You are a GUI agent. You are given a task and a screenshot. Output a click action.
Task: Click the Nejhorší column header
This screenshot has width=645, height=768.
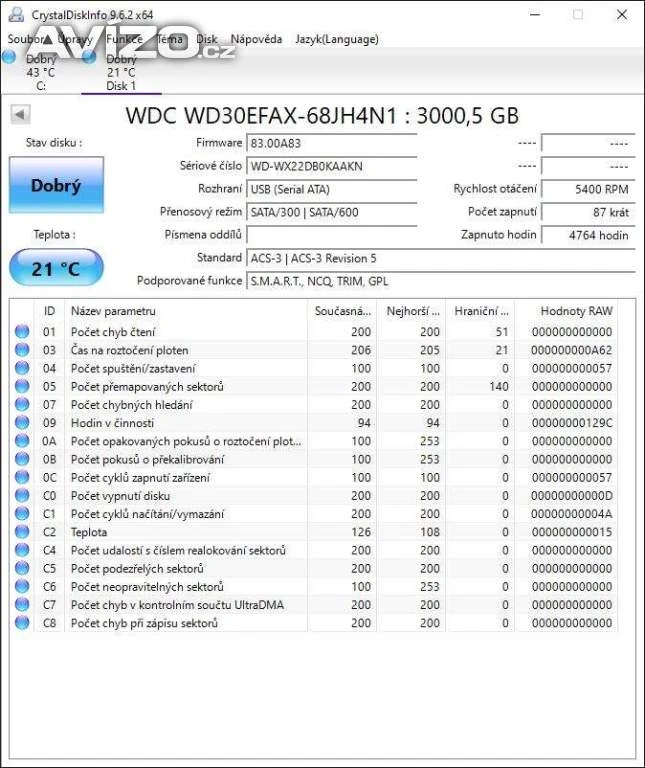[411, 311]
